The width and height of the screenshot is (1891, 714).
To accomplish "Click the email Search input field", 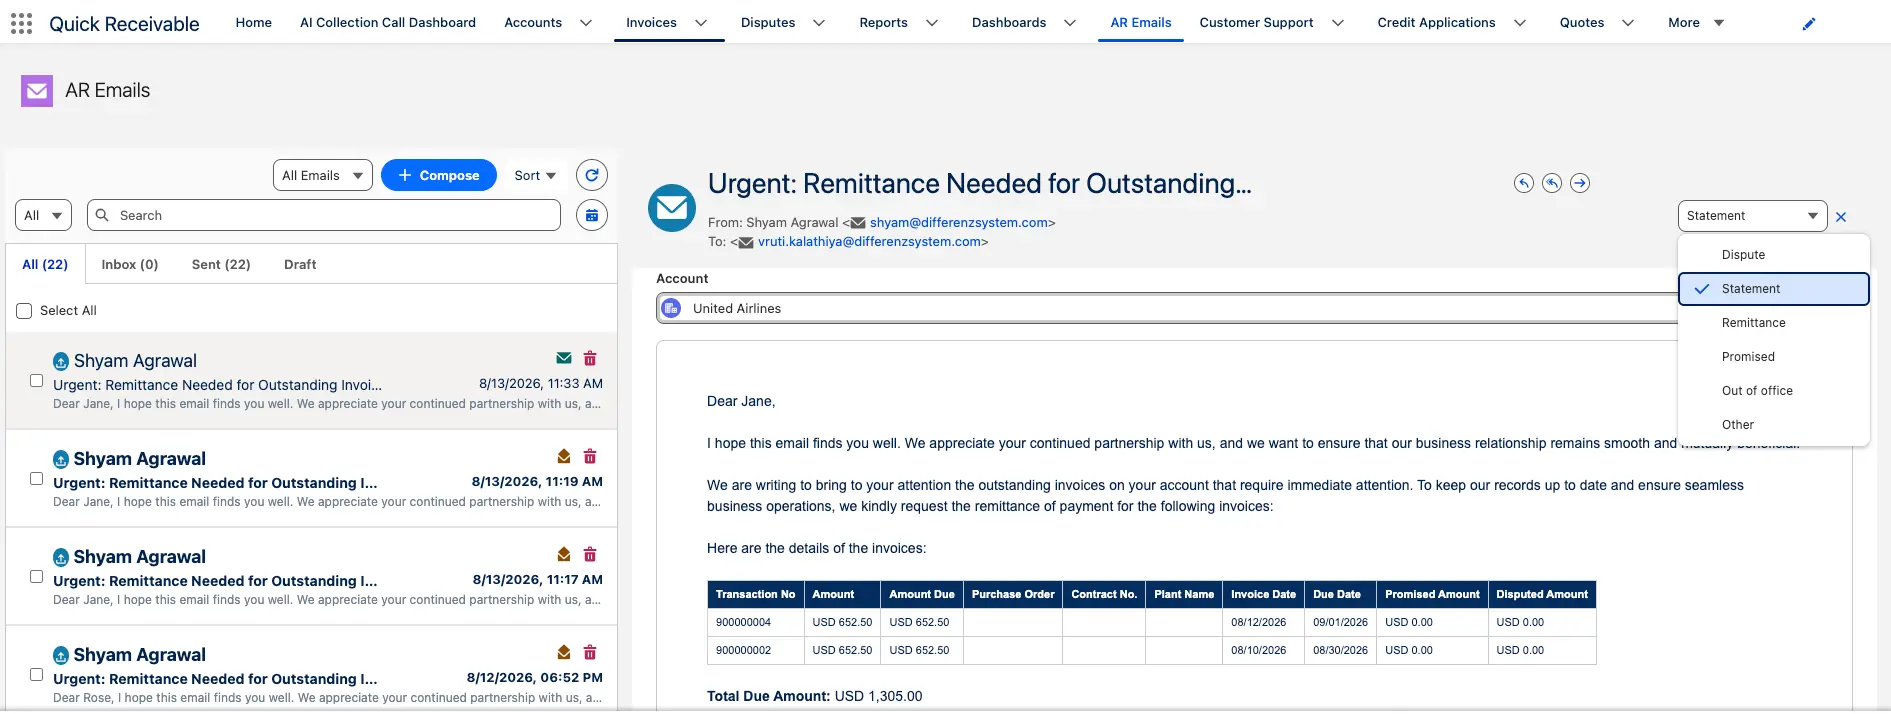I will [x=324, y=215].
